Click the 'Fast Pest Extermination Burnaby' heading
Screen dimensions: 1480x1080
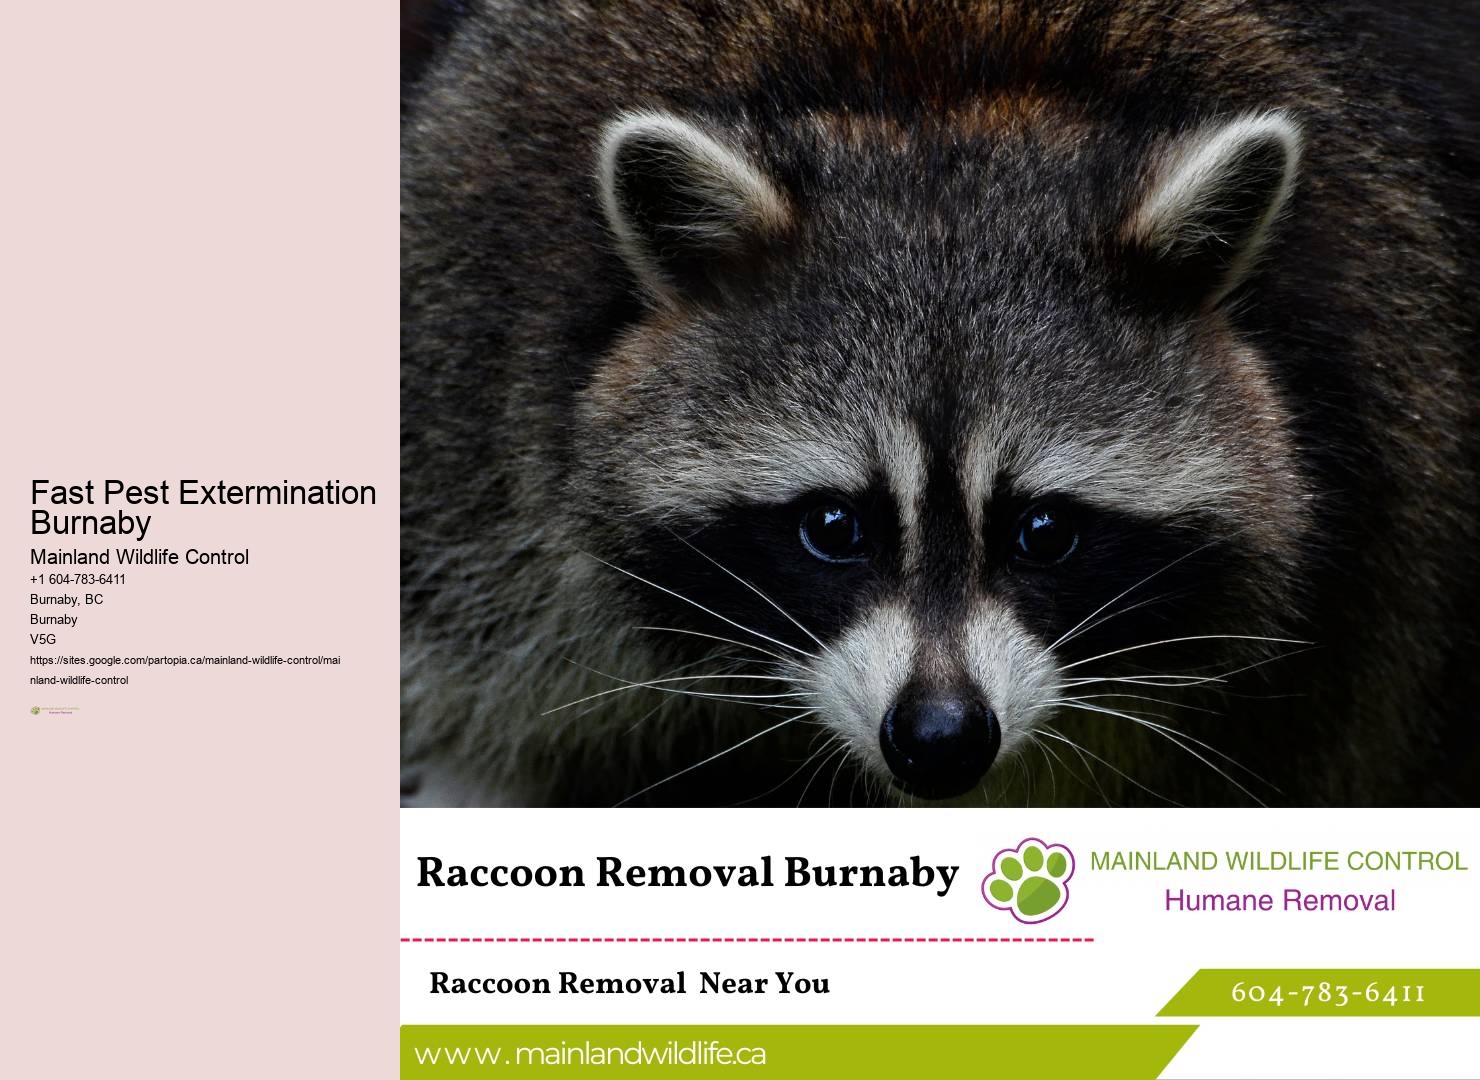pyautogui.click(x=203, y=507)
